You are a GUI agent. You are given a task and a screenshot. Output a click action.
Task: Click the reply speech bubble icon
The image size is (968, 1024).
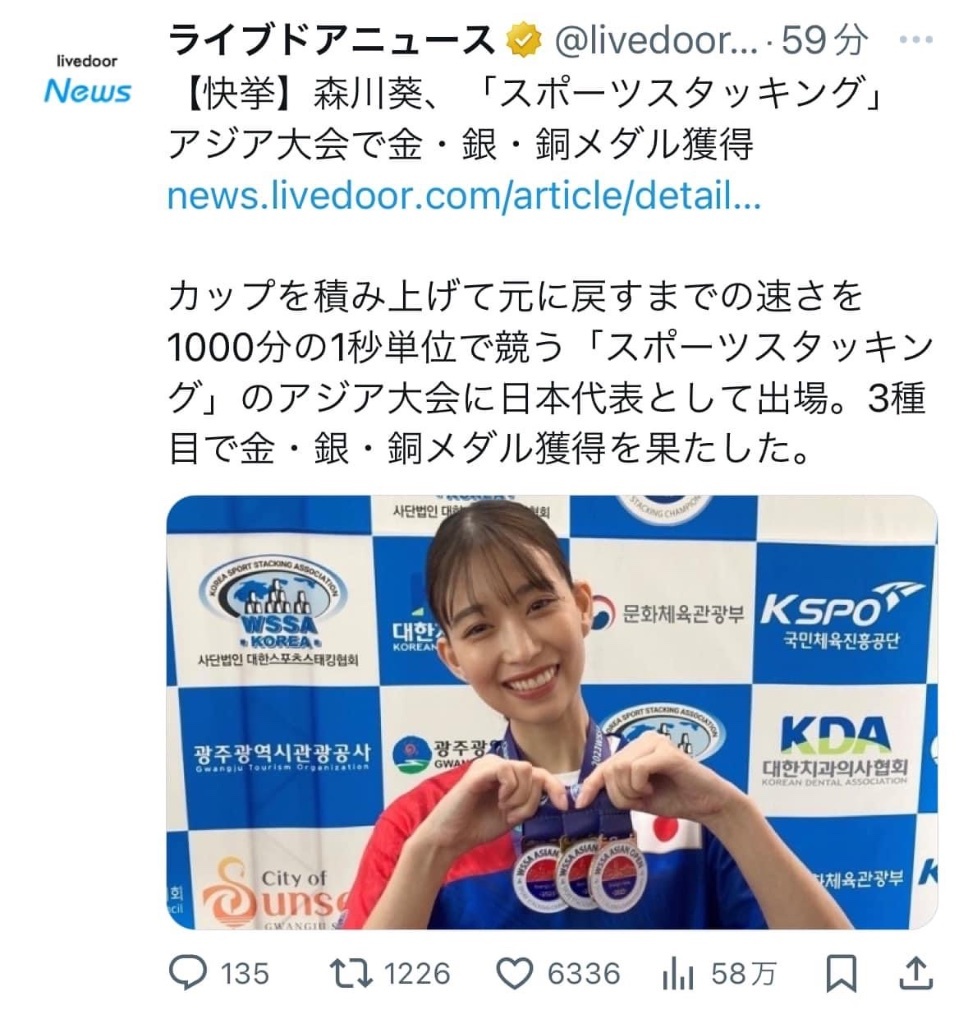[x=188, y=973]
